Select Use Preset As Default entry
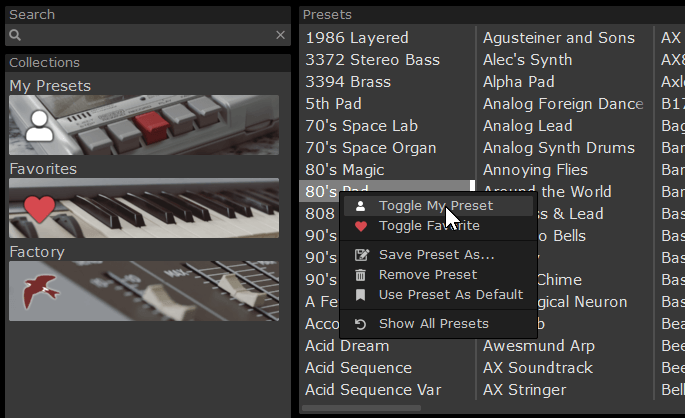This screenshot has height=418, width=685. pyautogui.click(x=438, y=295)
